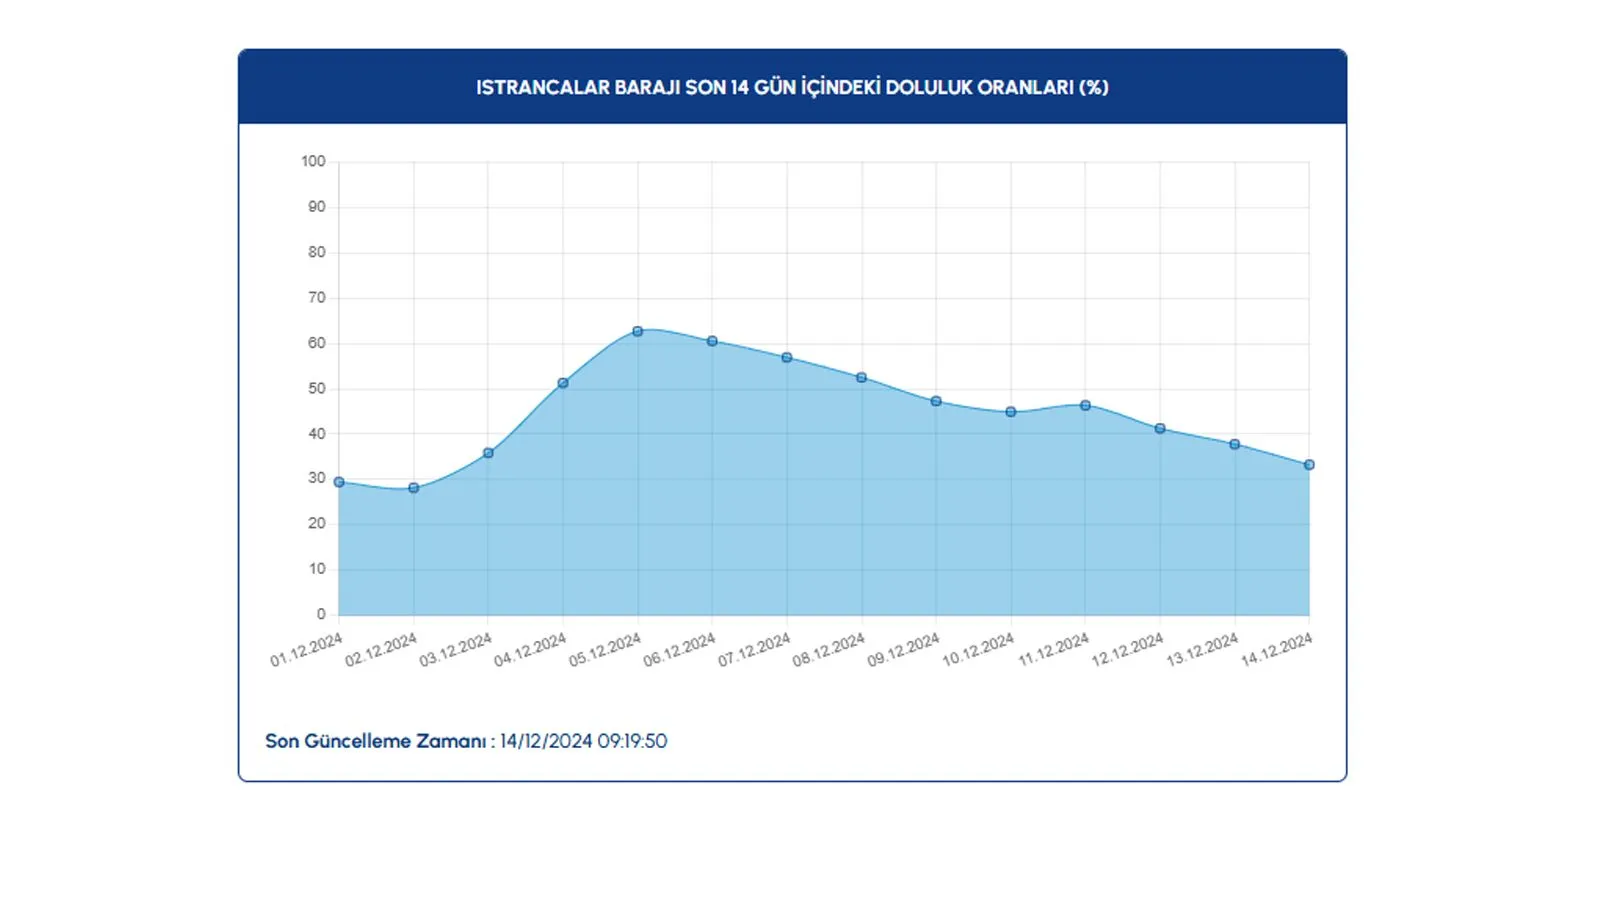This screenshot has height=900, width=1600.
Task: Click the x-axis label 09.12.2024
Action: coord(903,650)
